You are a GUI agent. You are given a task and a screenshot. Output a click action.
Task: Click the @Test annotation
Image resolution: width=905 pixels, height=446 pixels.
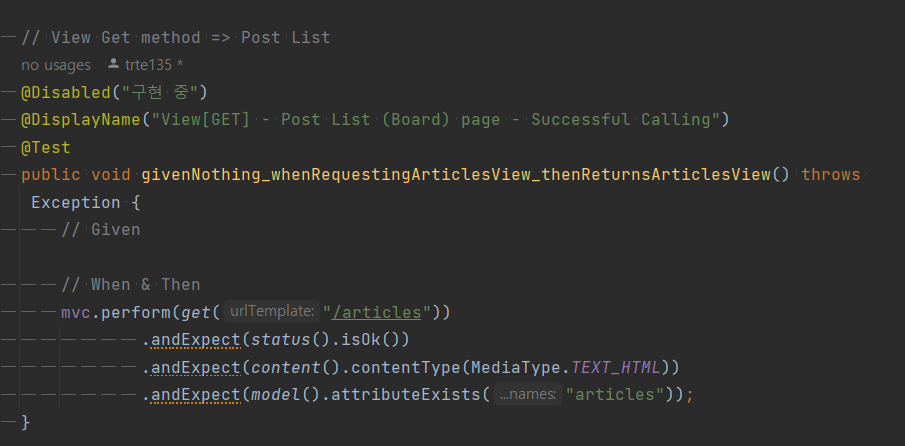coord(46,148)
